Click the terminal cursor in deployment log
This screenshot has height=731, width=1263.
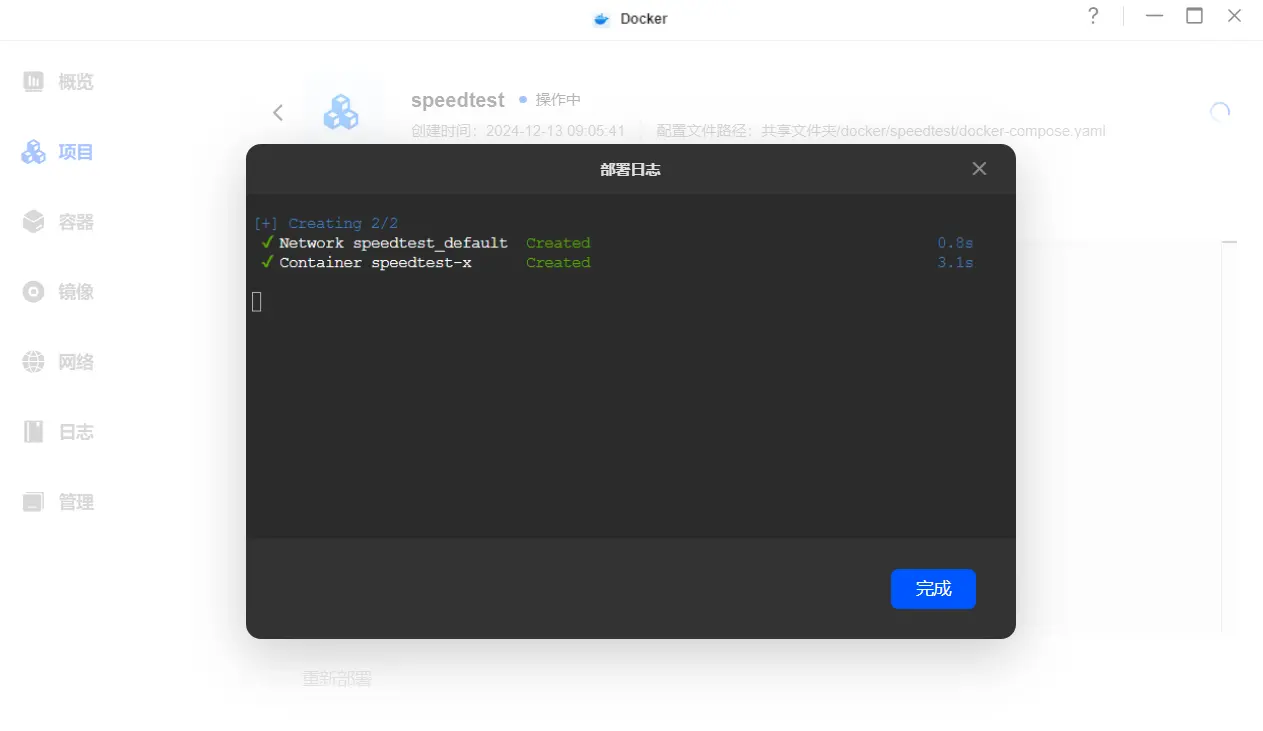[257, 301]
